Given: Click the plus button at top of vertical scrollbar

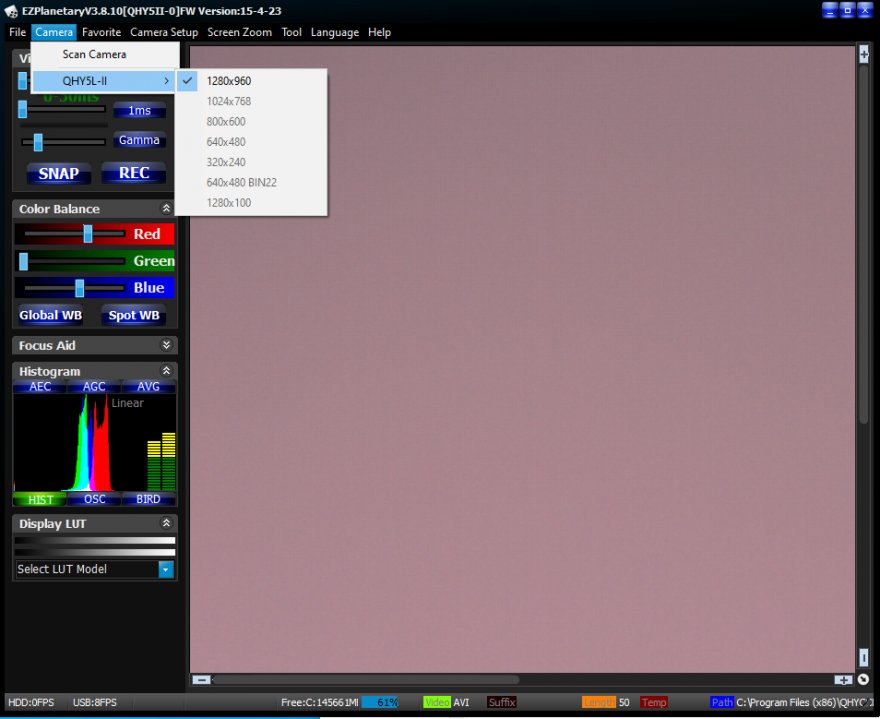Looking at the screenshot, I should (x=864, y=55).
